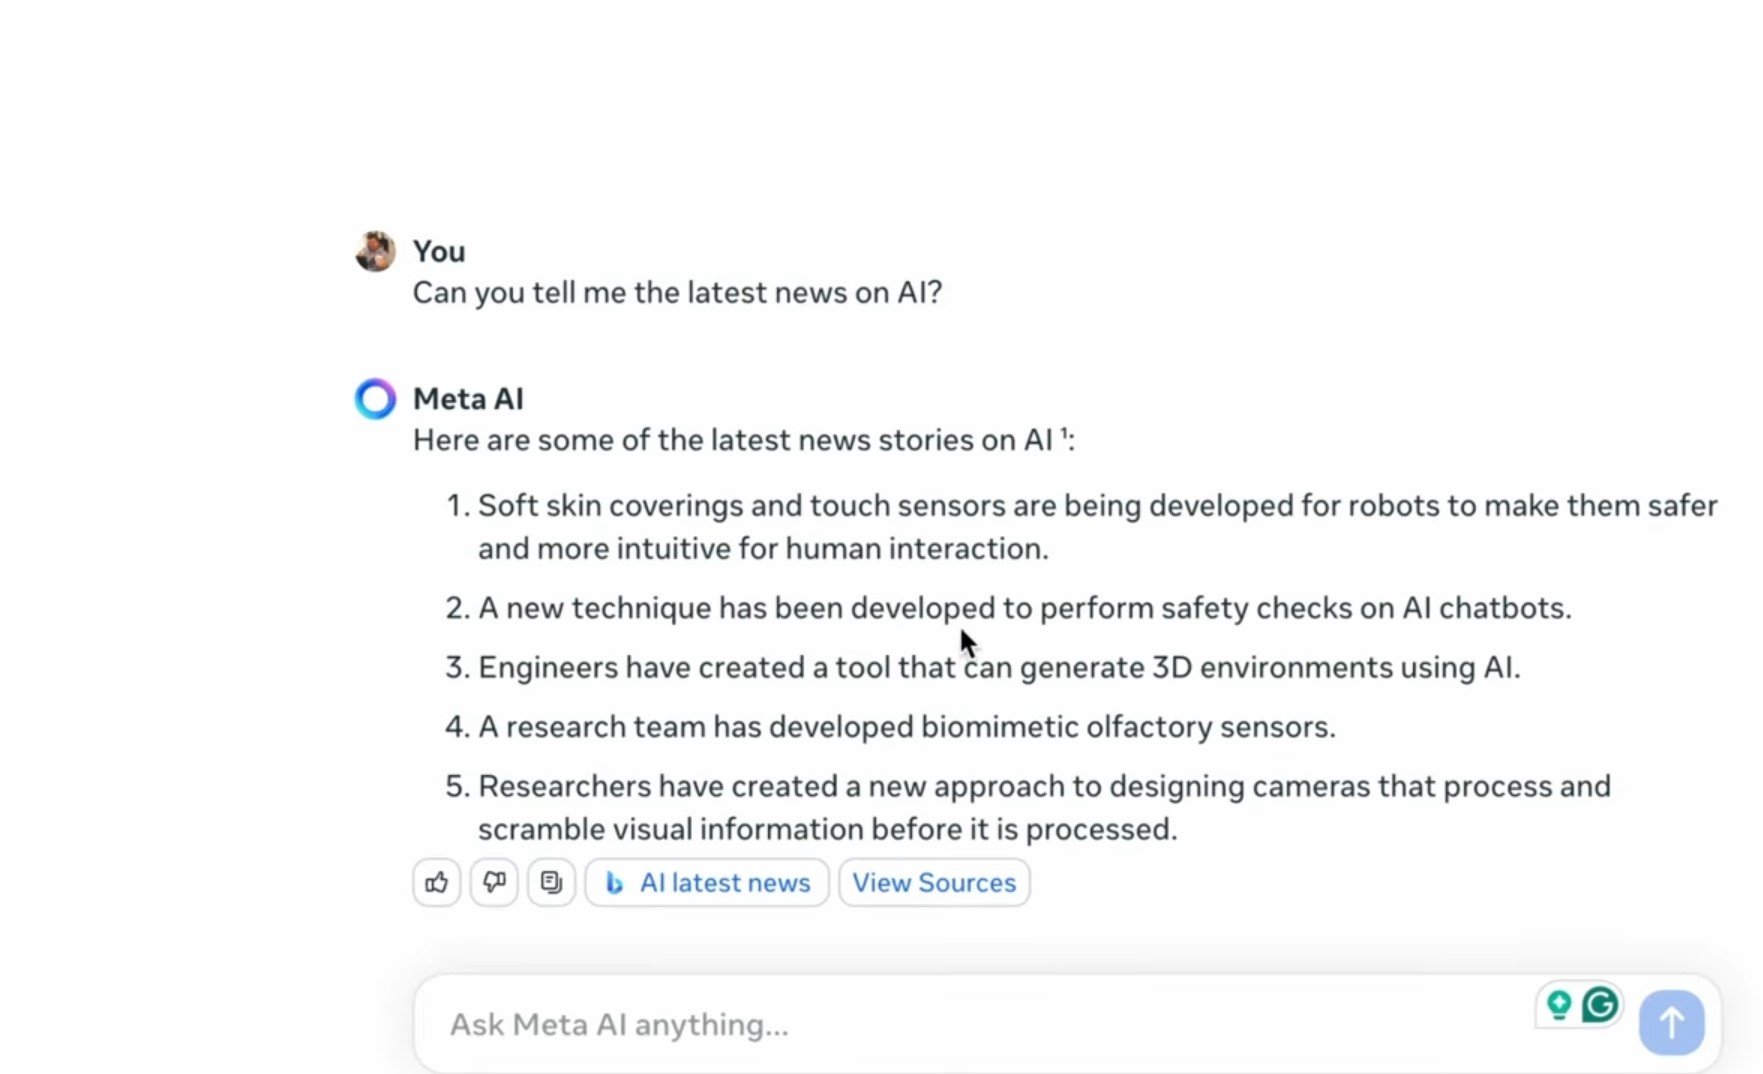Click the Meta AI ring logo
1763x1074 pixels.
coord(375,399)
